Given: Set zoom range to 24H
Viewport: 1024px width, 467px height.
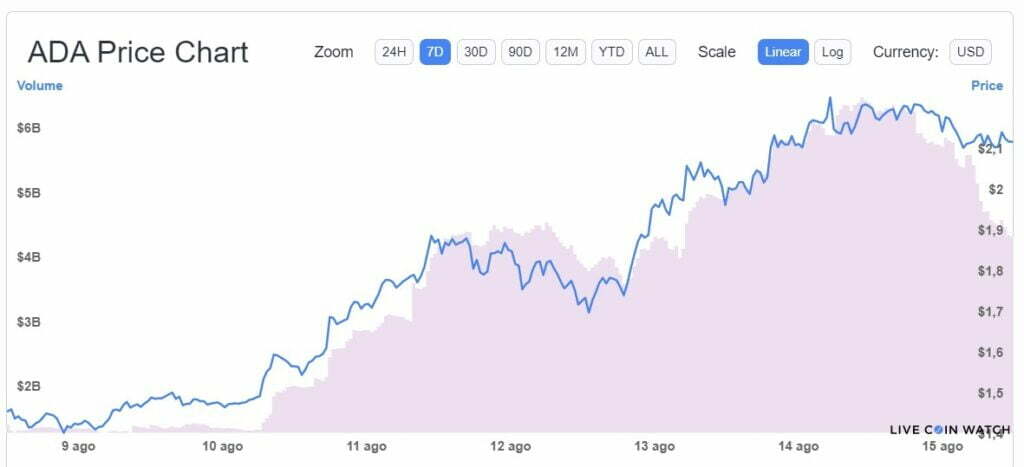Looking at the screenshot, I should pyautogui.click(x=393, y=52).
